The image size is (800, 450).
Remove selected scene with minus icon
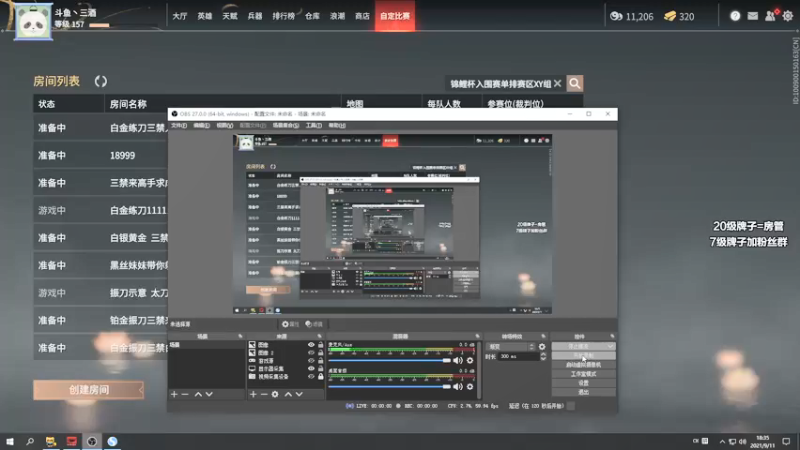(185, 394)
